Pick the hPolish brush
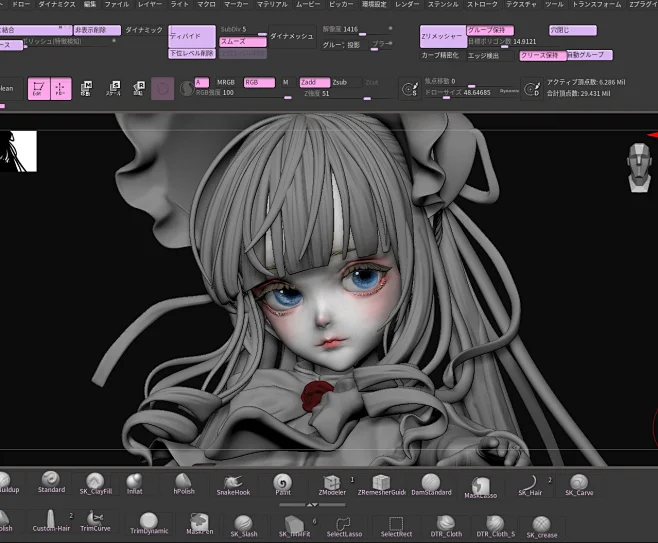Image resolution: width=658 pixels, height=543 pixels. tap(184, 484)
